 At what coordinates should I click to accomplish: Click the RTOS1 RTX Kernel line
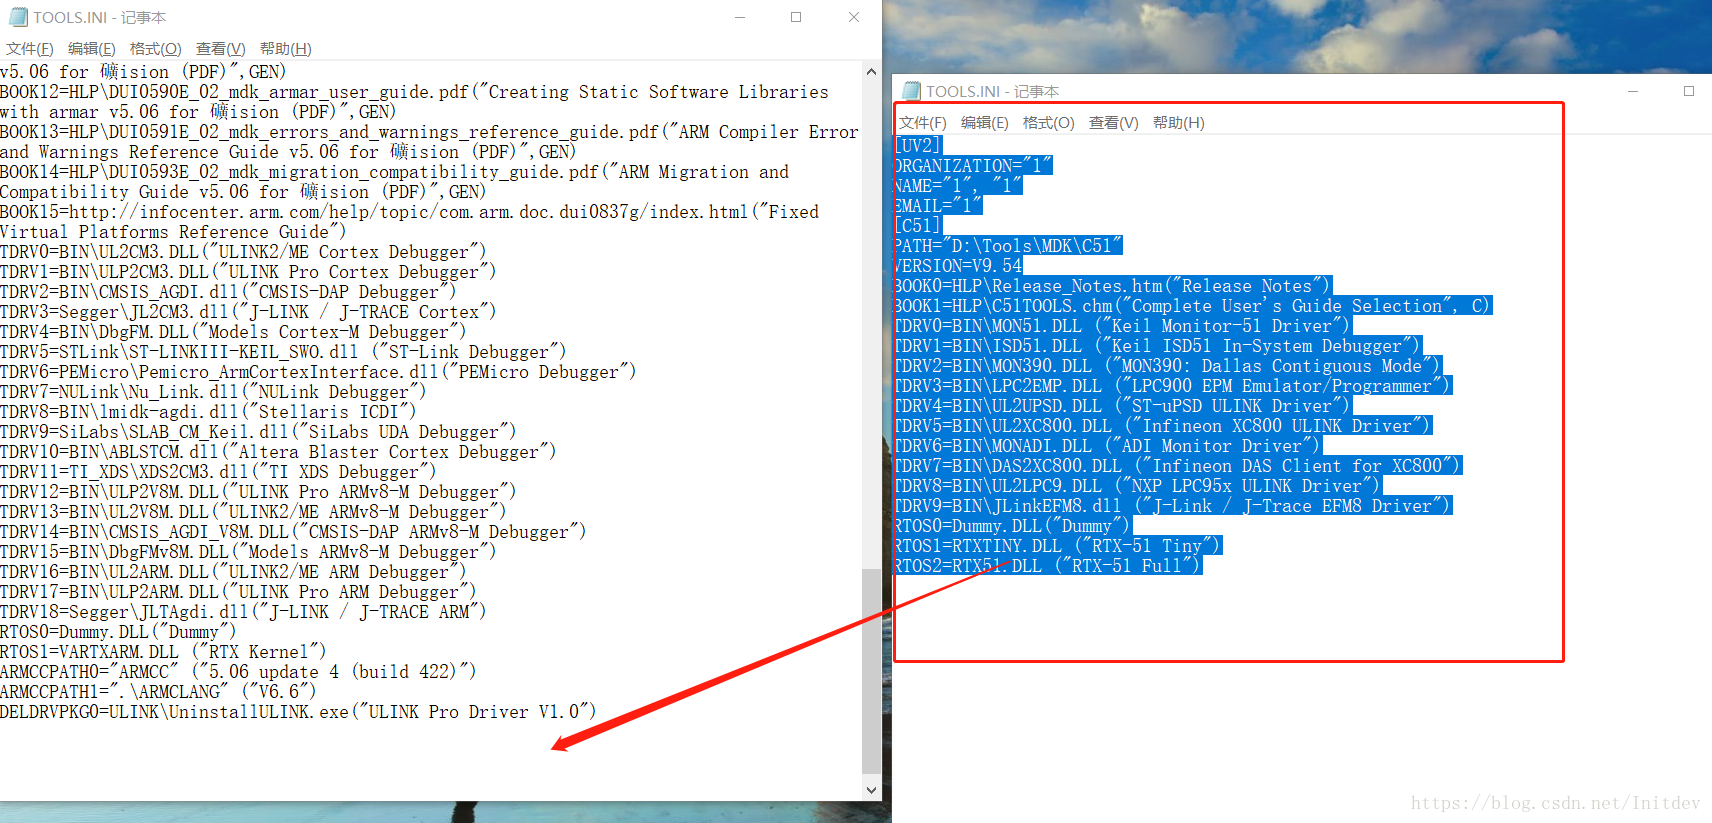[x=163, y=652]
